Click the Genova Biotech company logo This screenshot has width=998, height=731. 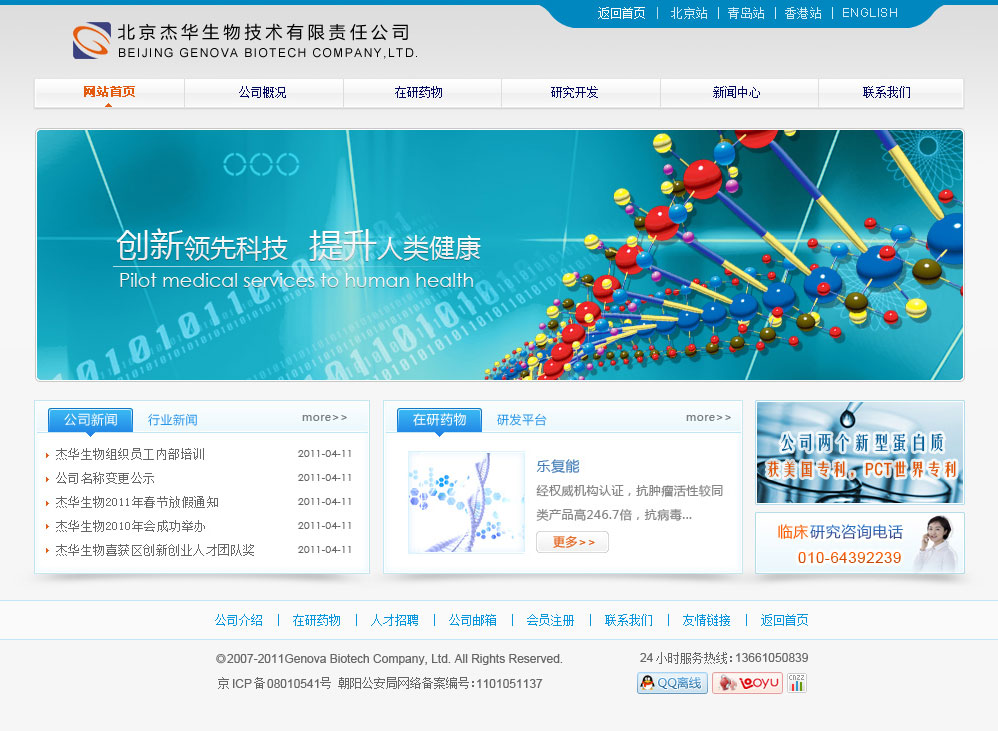[92, 41]
